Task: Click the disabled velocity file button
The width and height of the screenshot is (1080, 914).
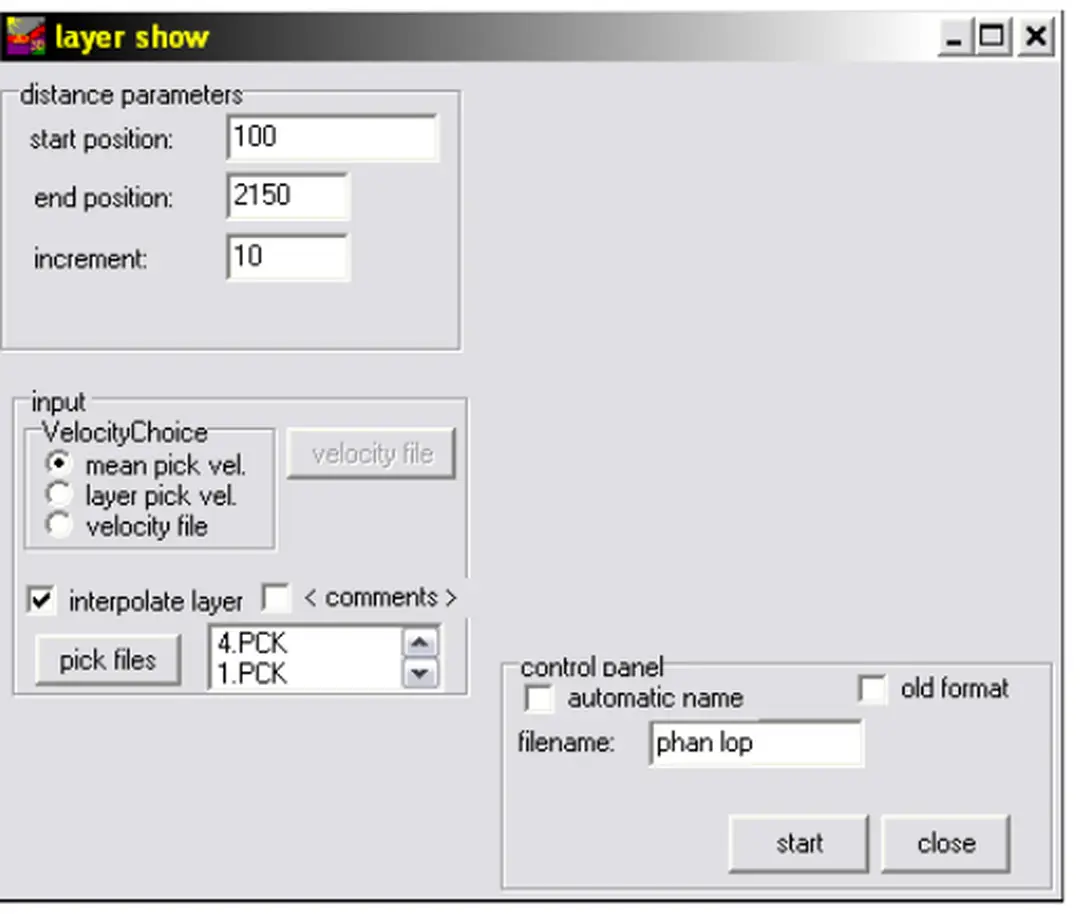Action: [371, 454]
